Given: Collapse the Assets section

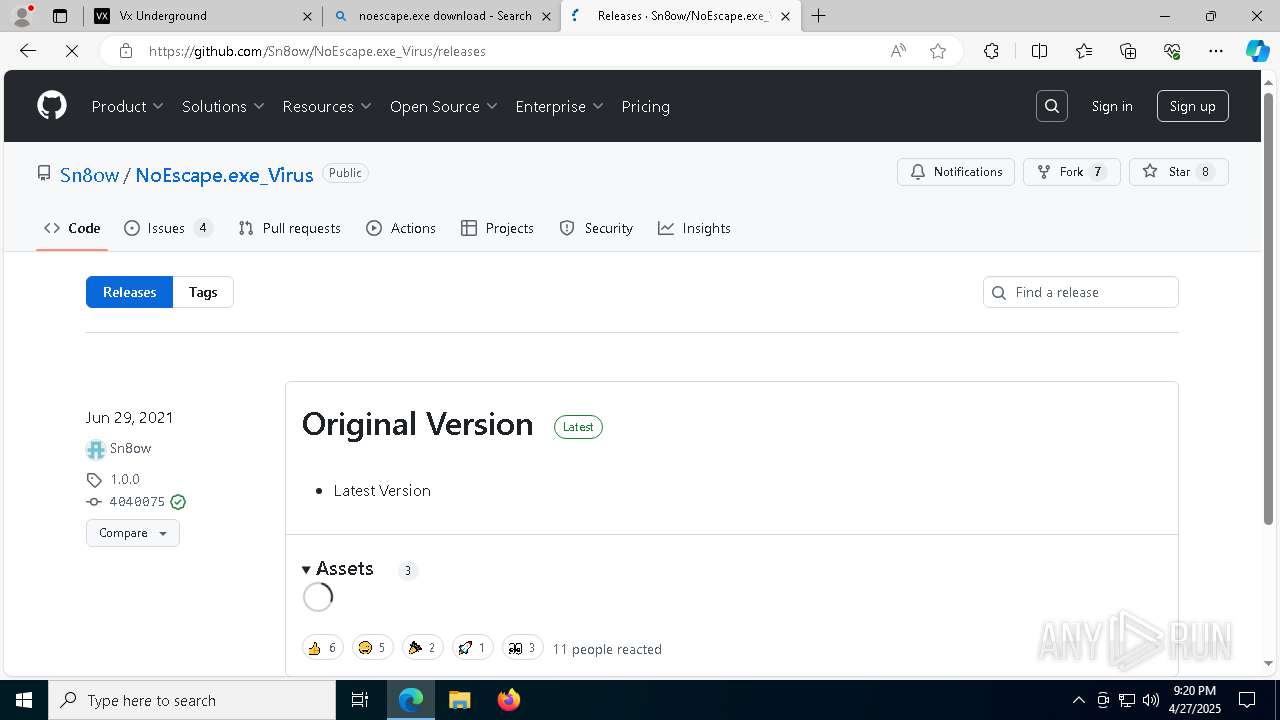Looking at the screenshot, I should (x=338, y=568).
